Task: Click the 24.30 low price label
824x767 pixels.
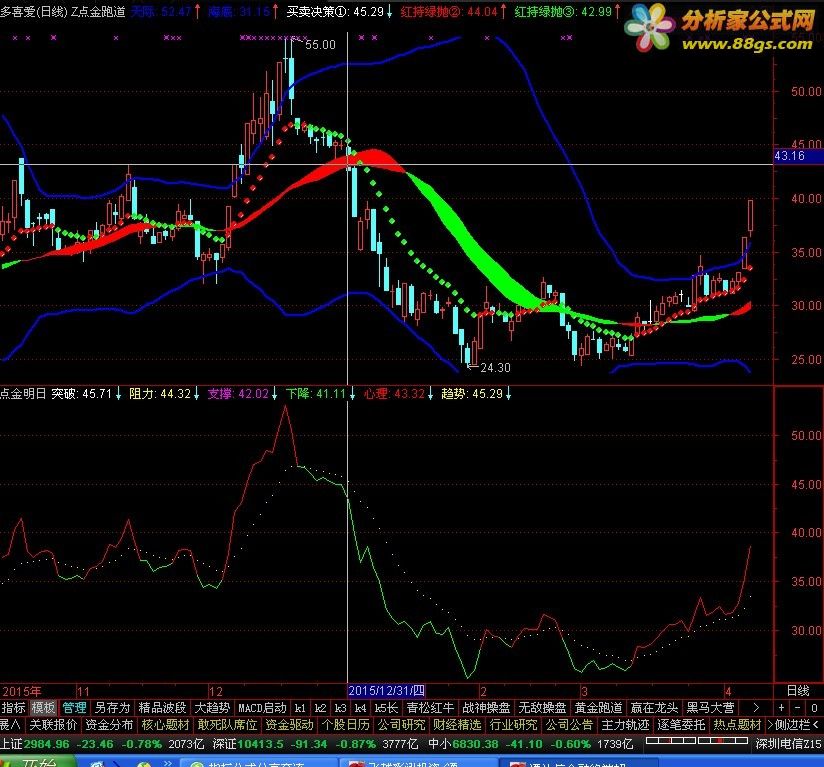Action: click(495, 368)
